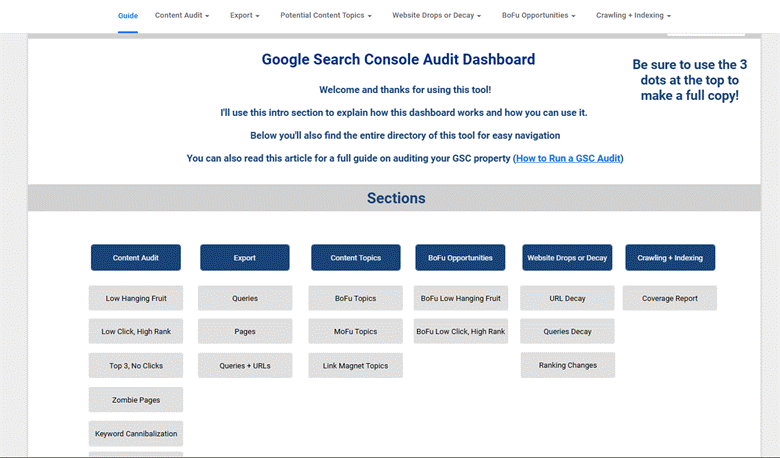Open Link Magnet Topics
This screenshot has height=458, width=780.
356,366
